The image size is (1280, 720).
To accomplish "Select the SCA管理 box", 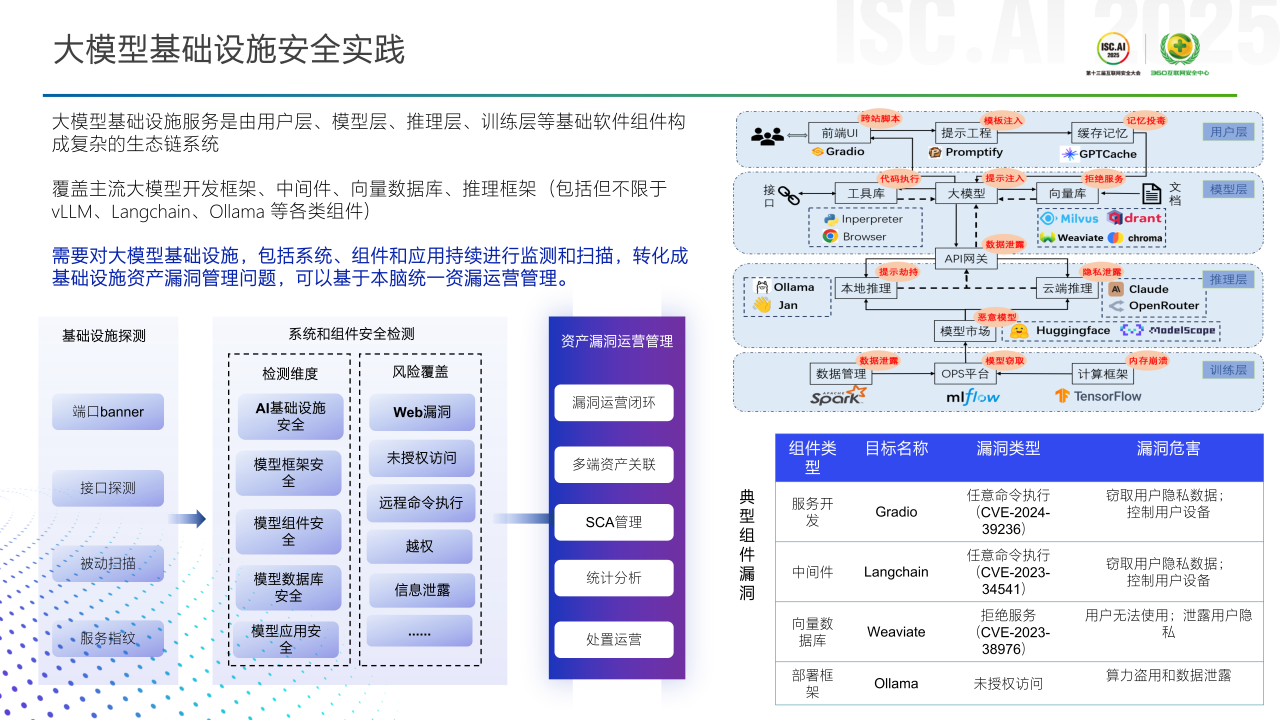I will (614, 522).
